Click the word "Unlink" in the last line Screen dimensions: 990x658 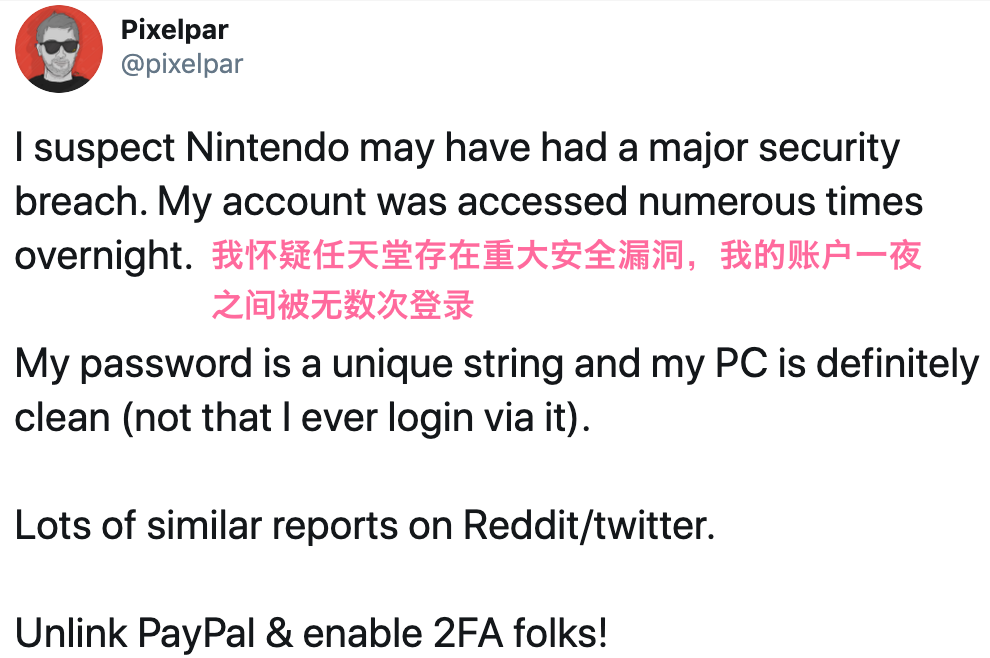[69, 634]
